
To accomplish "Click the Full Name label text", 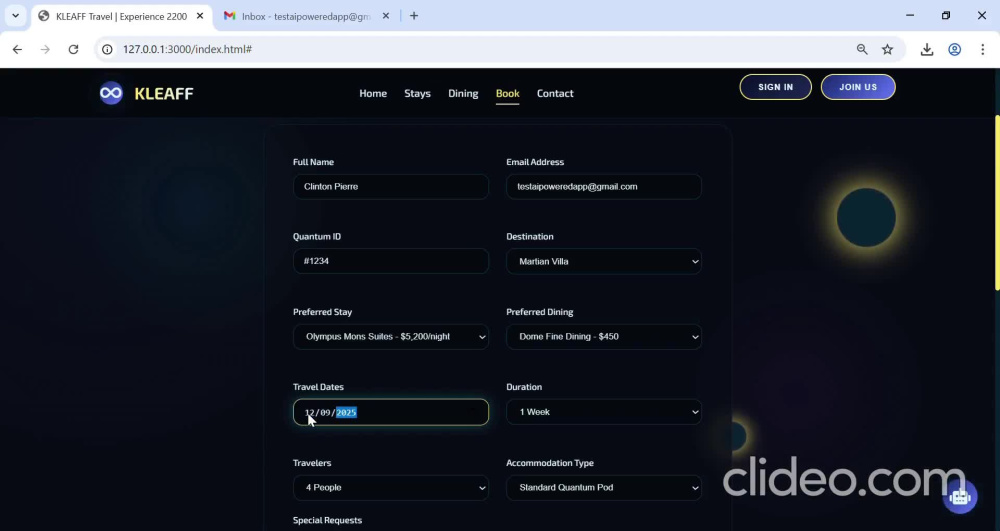I will point(313,162).
